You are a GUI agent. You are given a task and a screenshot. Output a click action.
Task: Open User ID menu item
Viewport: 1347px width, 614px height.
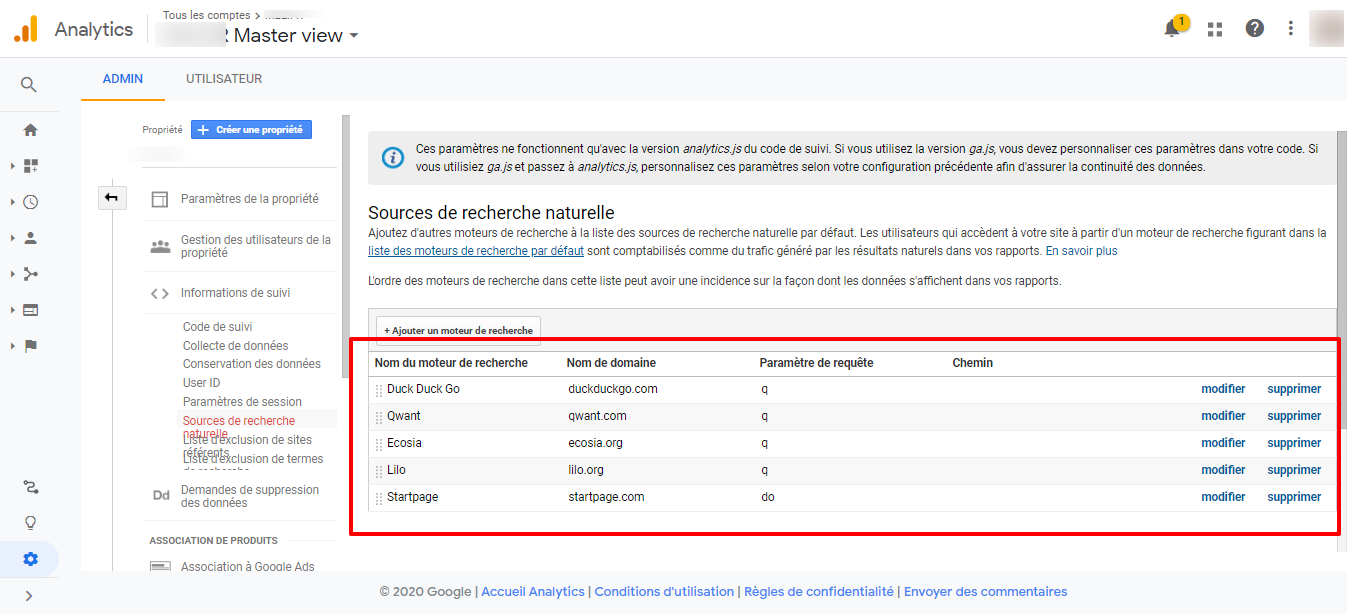(201, 383)
